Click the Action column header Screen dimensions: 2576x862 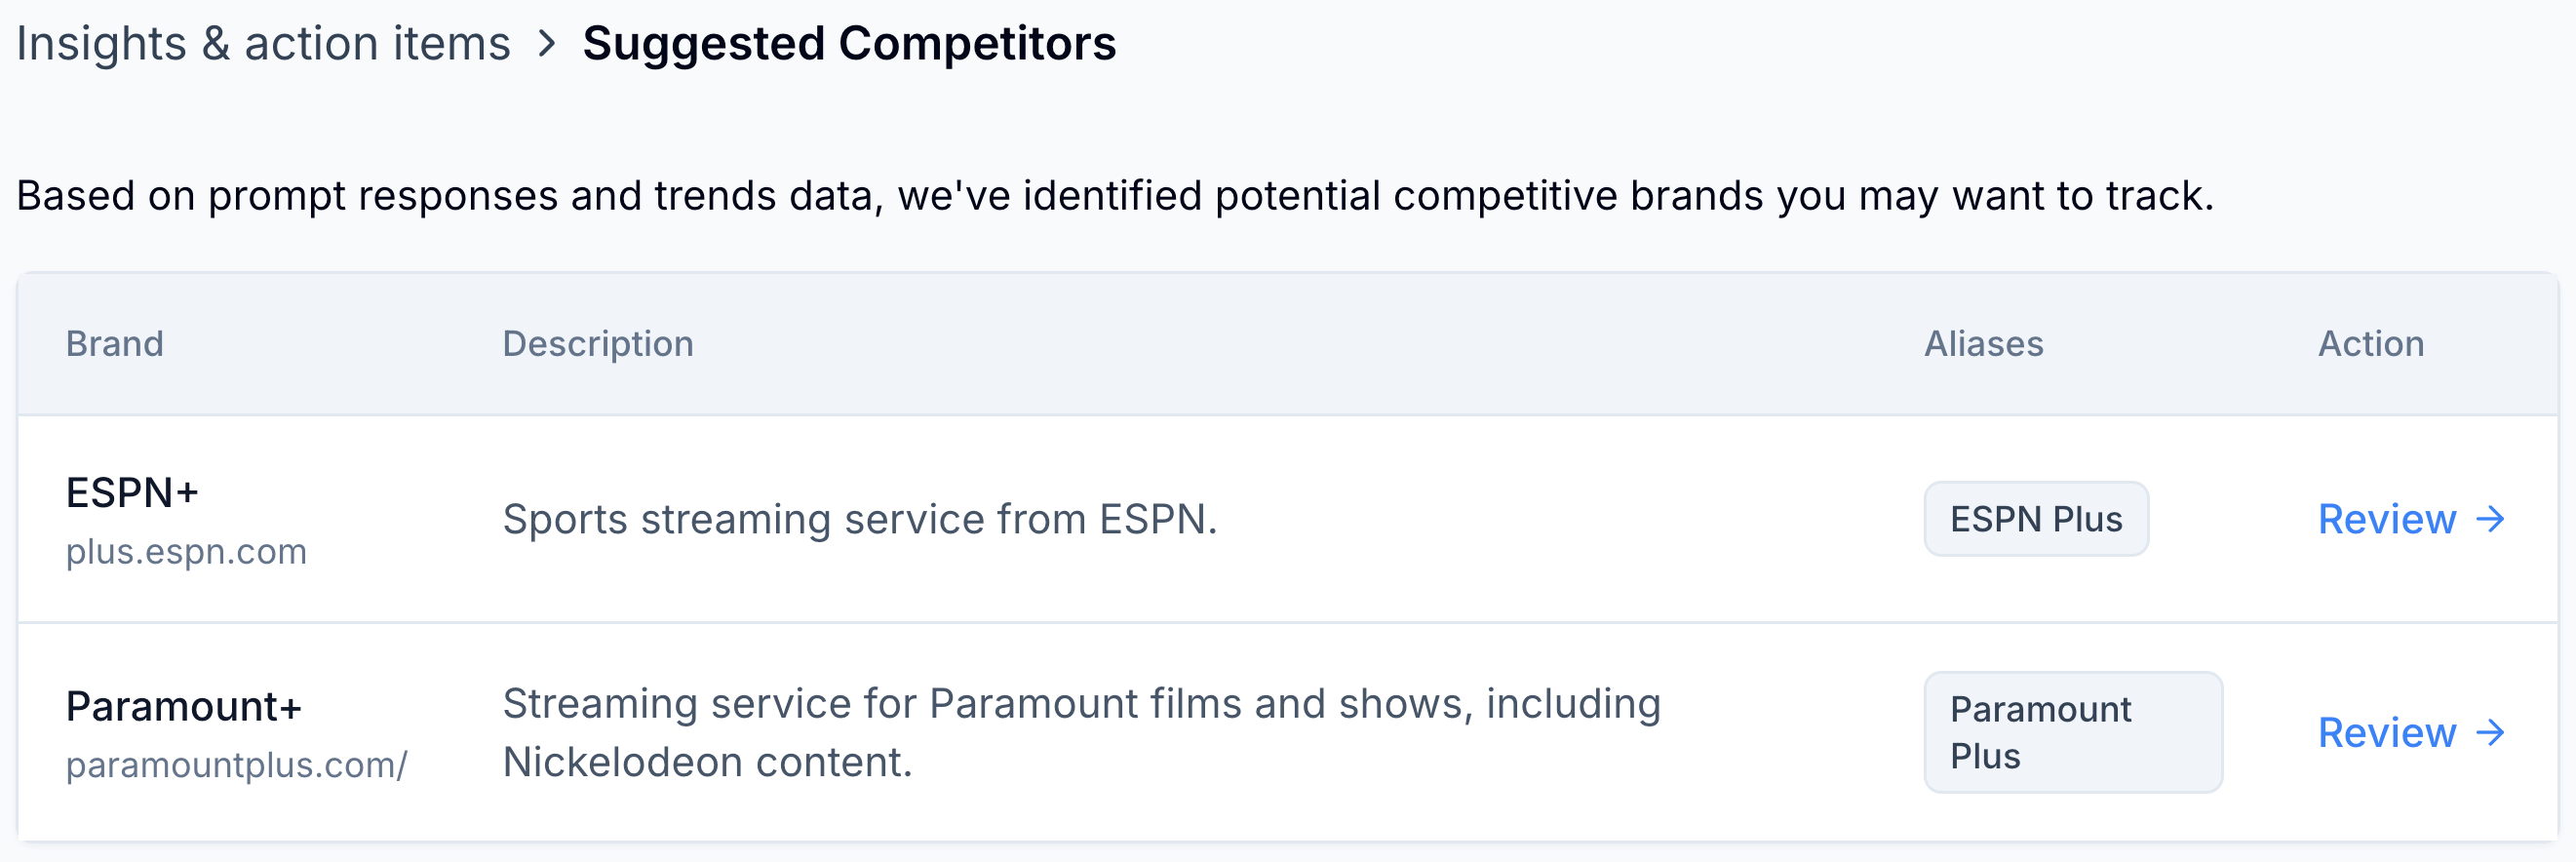coord(2371,344)
